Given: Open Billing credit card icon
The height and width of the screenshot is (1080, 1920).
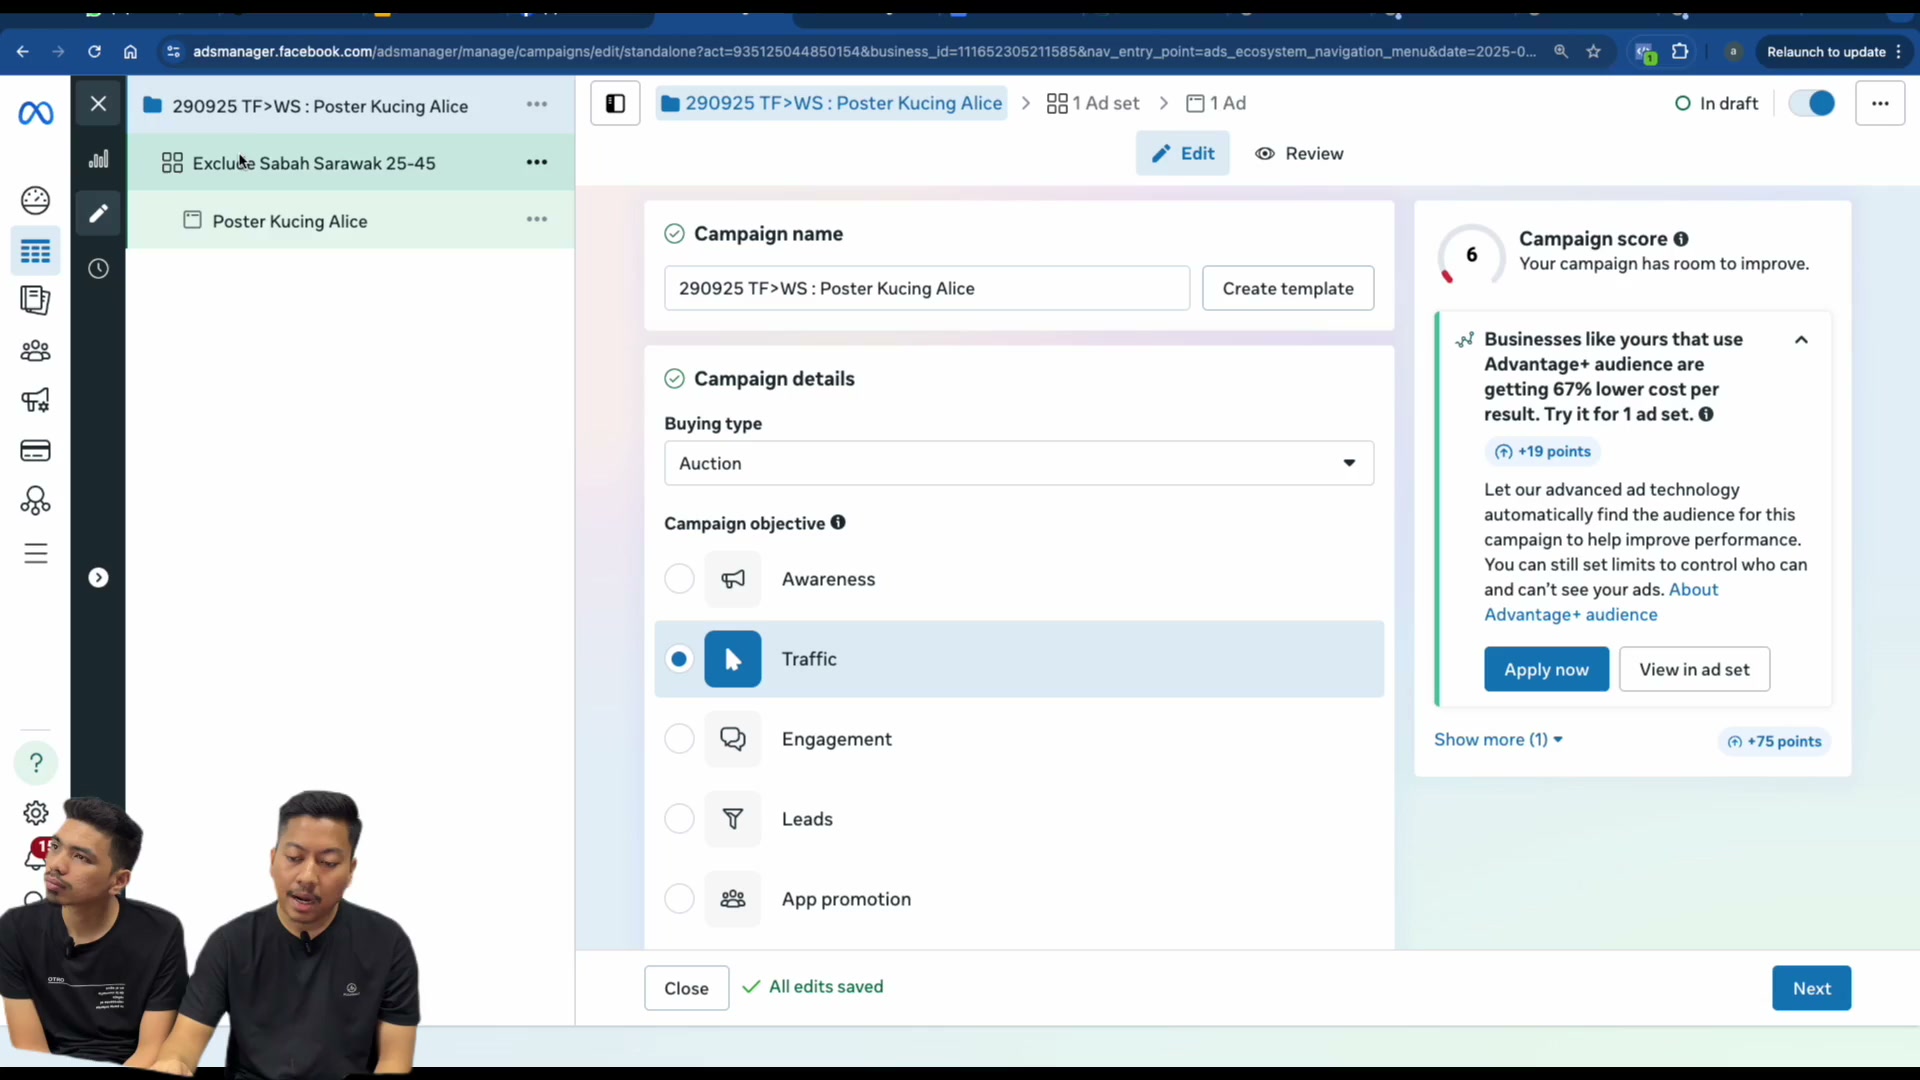Looking at the screenshot, I should [35, 450].
